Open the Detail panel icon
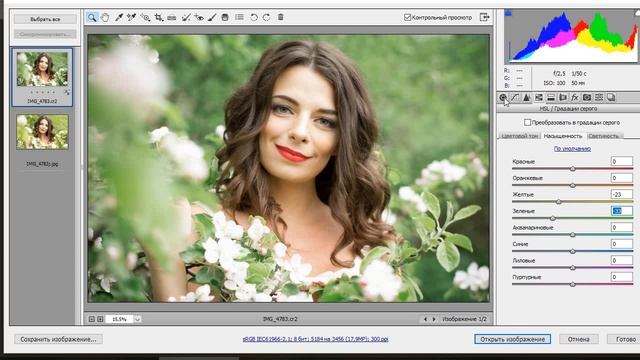This screenshot has height=360, width=640. tap(527, 97)
